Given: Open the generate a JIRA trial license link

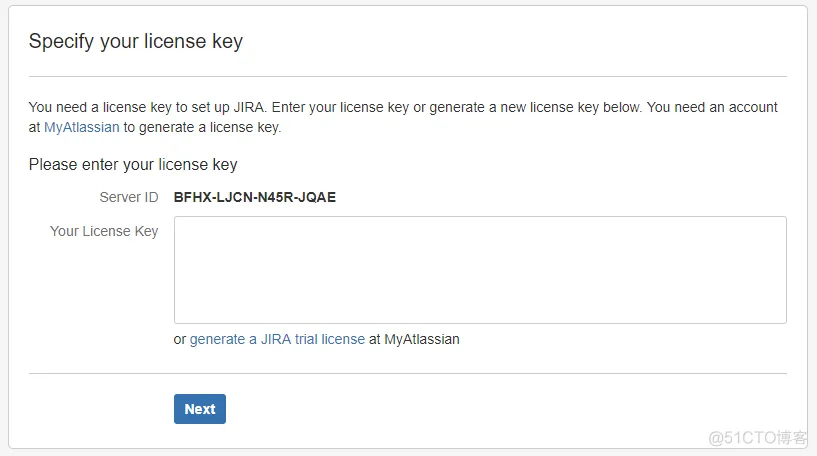Looking at the screenshot, I should [x=277, y=339].
